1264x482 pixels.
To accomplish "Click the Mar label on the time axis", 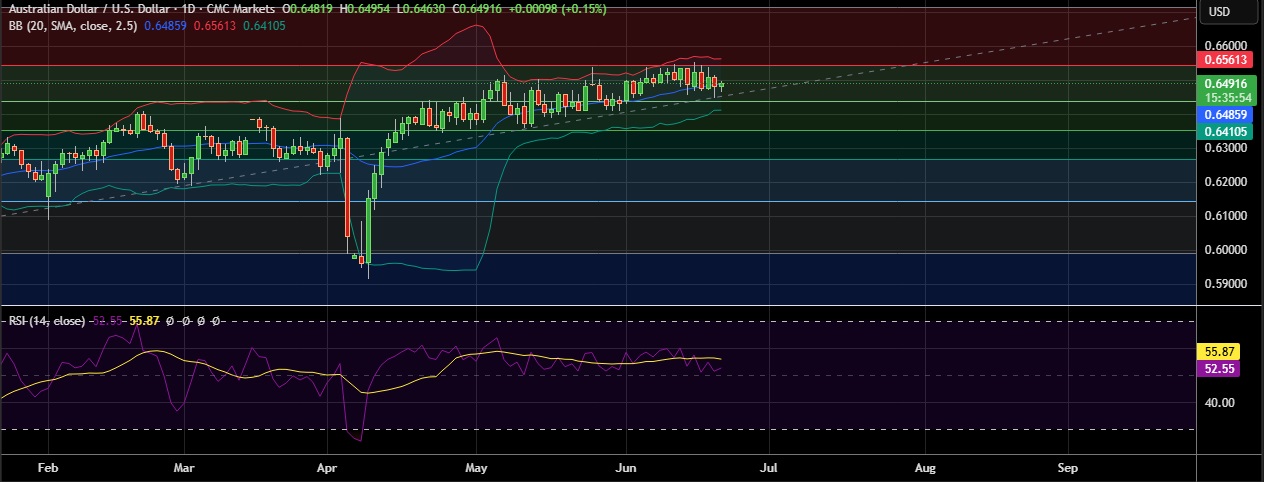I will (x=183, y=467).
